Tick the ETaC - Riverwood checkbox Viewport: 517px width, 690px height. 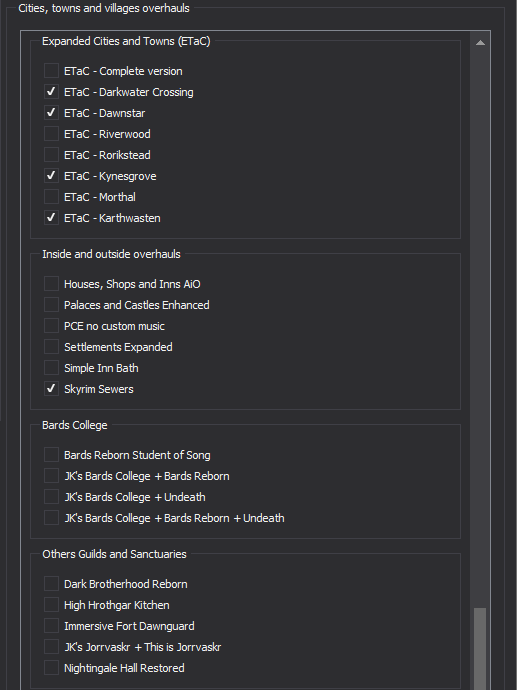(x=51, y=133)
